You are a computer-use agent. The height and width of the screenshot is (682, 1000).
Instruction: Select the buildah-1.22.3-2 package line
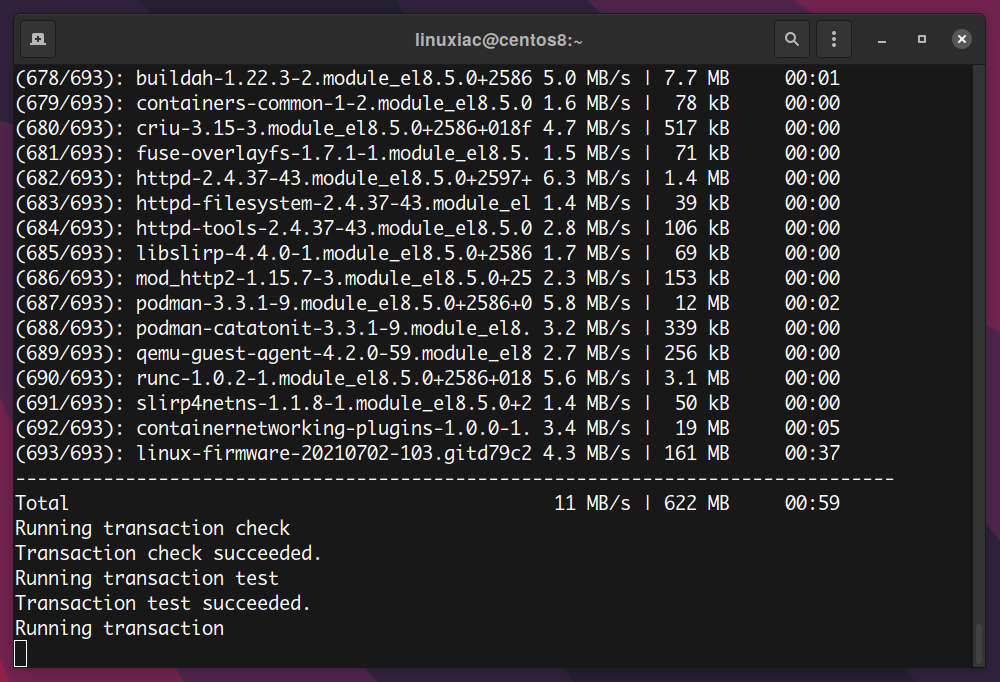pyautogui.click(x=427, y=78)
